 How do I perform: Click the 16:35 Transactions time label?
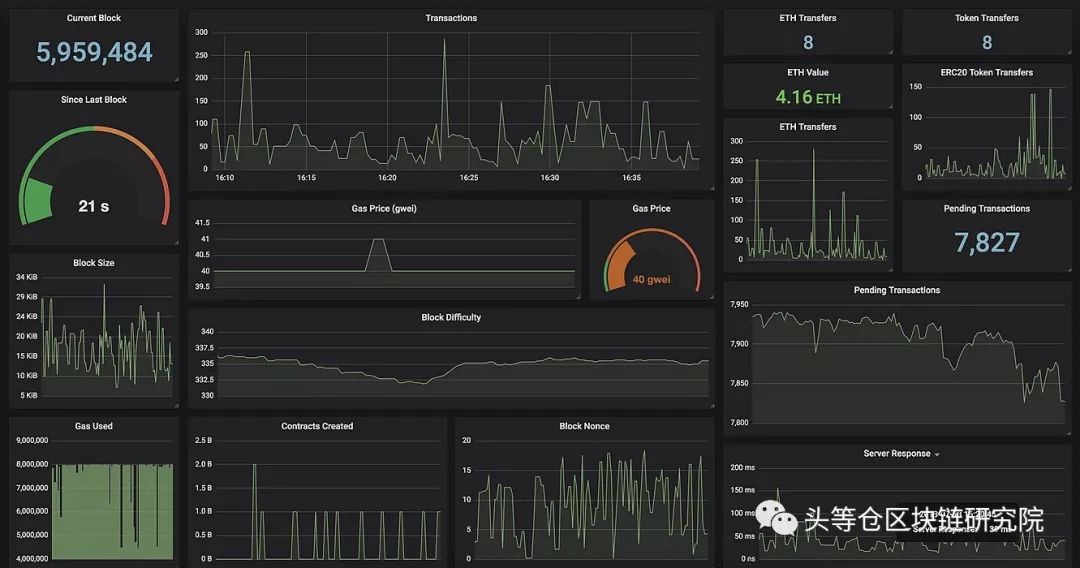click(x=631, y=178)
